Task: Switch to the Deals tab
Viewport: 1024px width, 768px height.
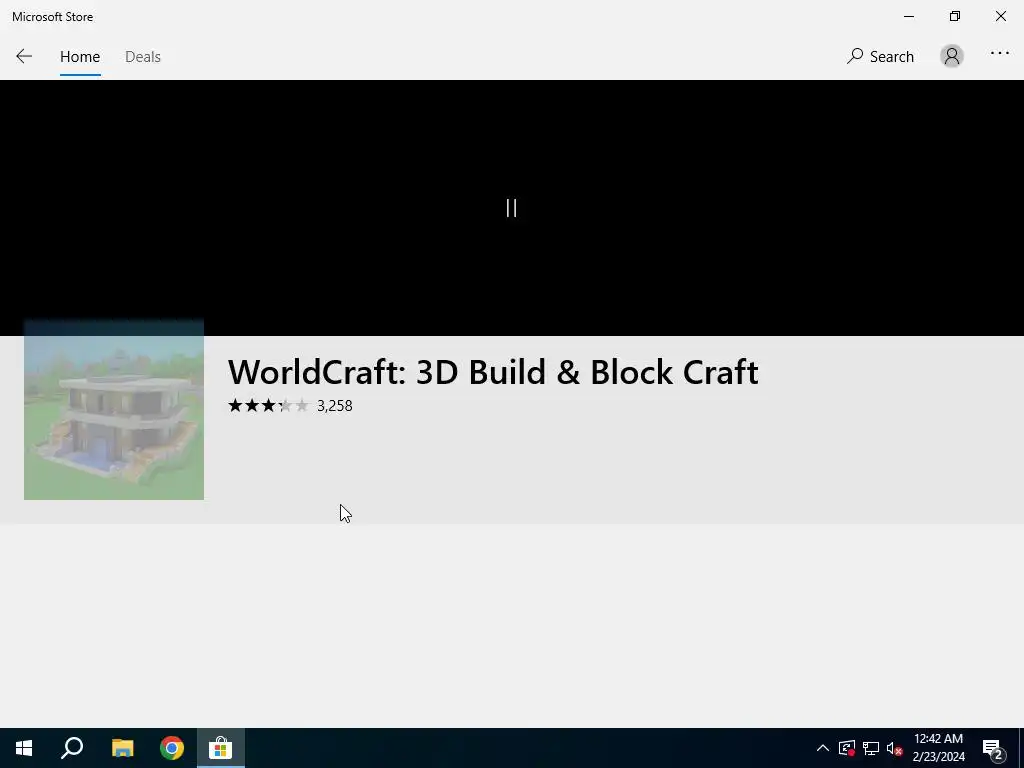Action: (x=142, y=57)
